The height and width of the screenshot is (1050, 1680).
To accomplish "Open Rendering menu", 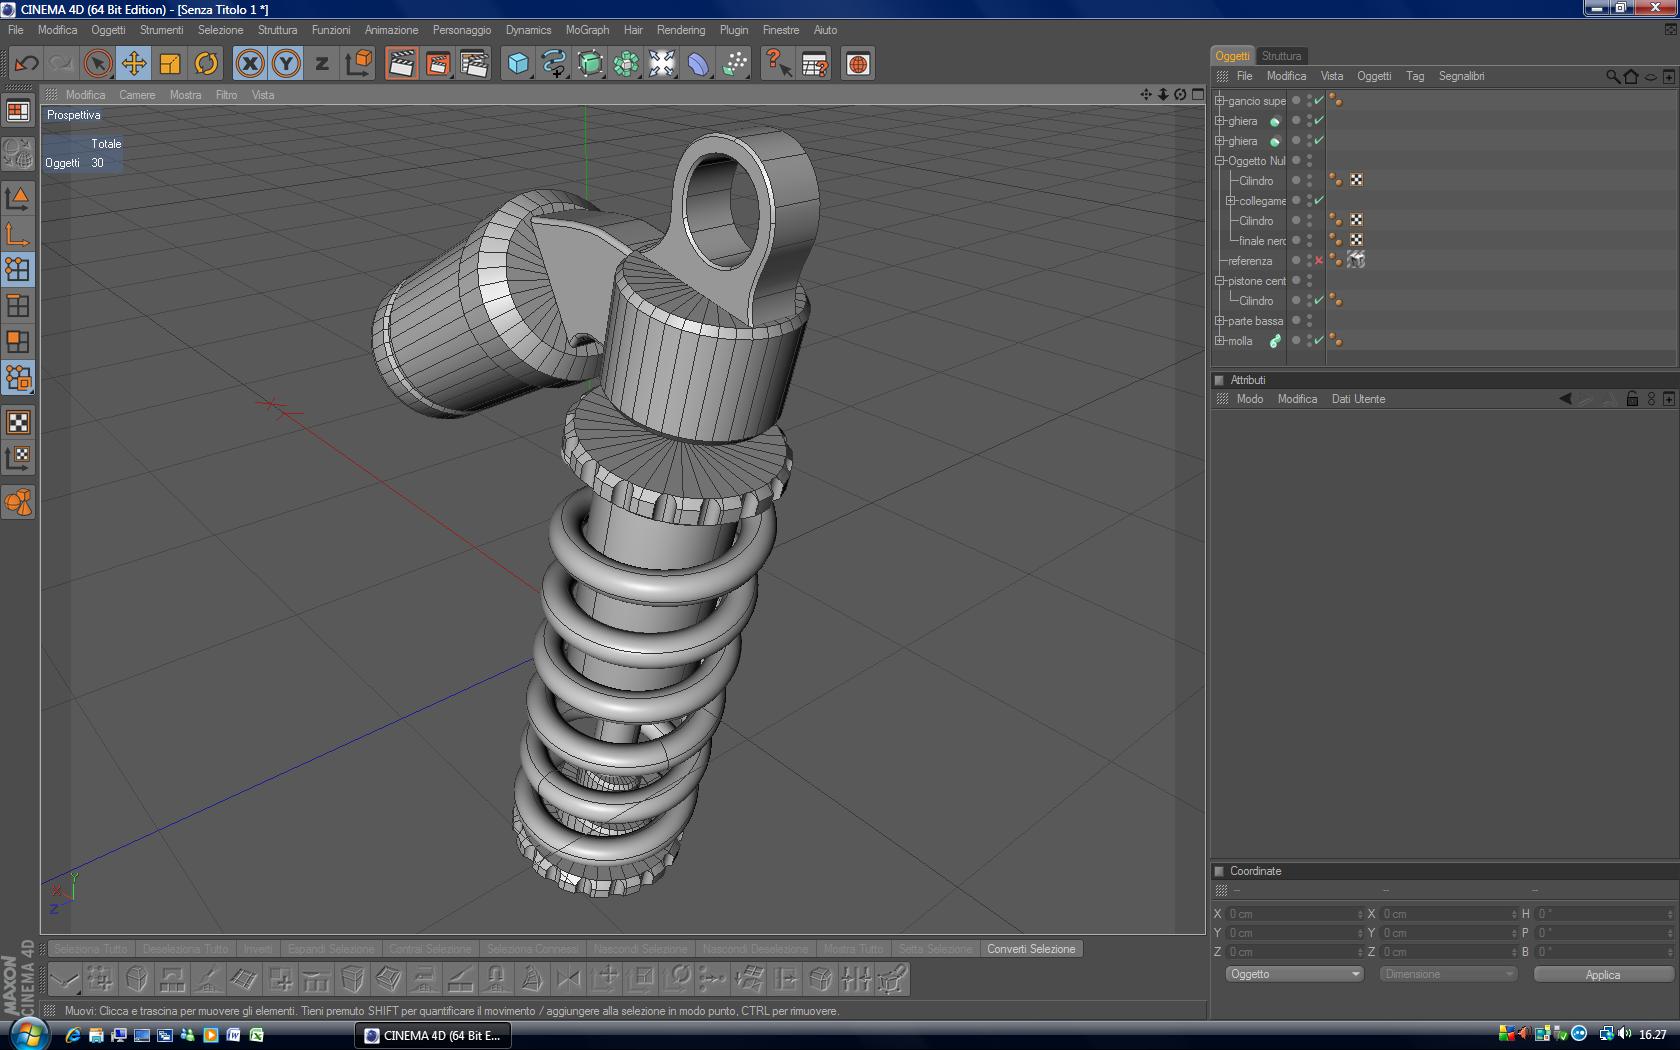I will click(681, 30).
